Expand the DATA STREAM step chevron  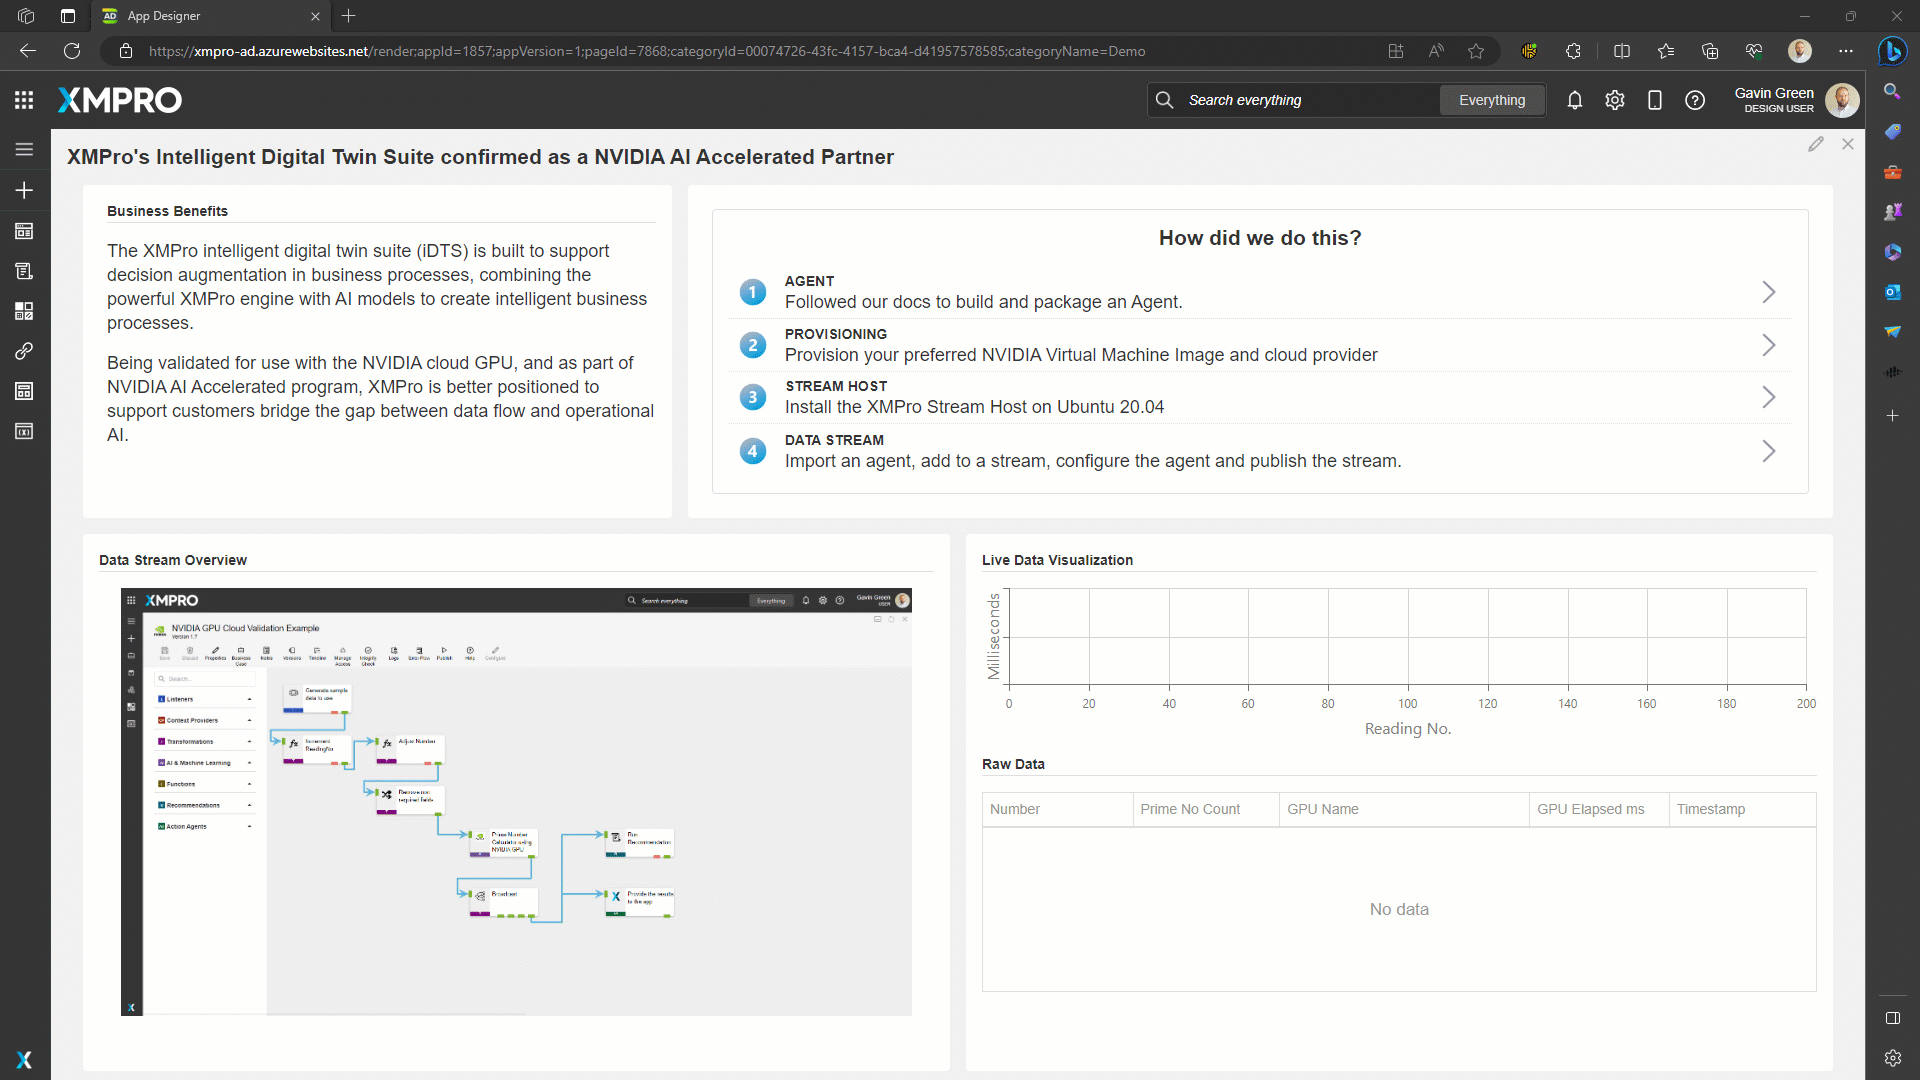pyautogui.click(x=1768, y=451)
